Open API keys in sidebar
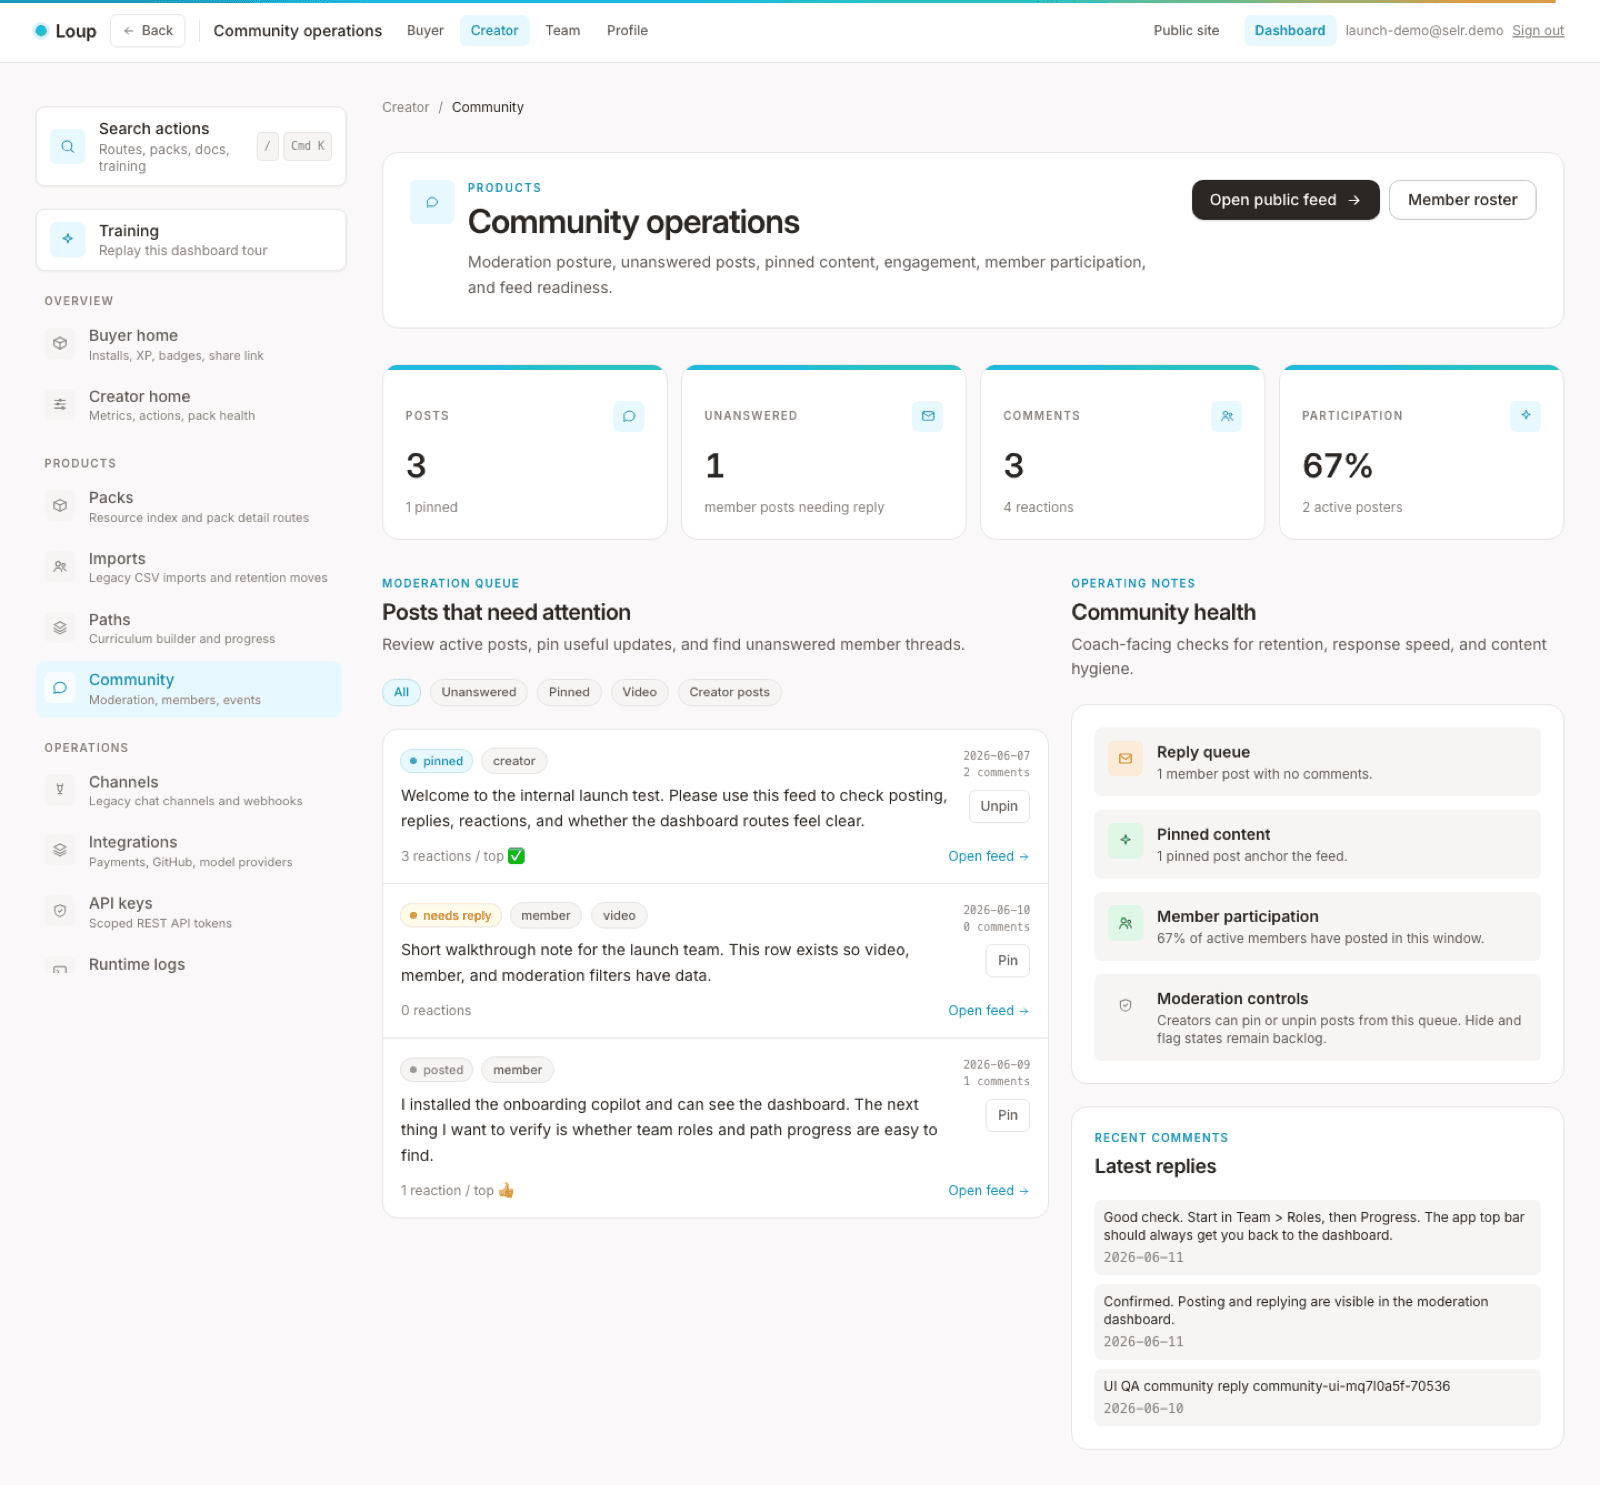The height and width of the screenshot is (1485, 1600). click(189, 912)
